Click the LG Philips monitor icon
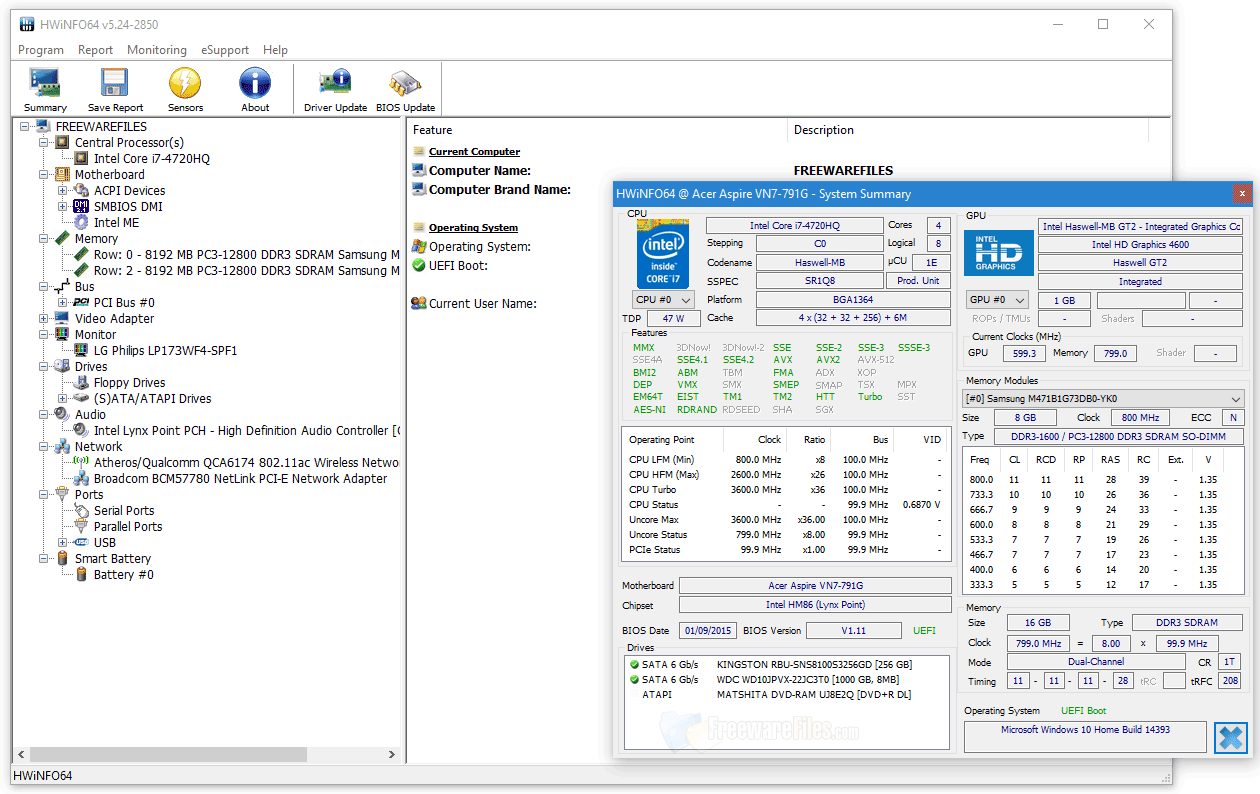 click(78, 350)
